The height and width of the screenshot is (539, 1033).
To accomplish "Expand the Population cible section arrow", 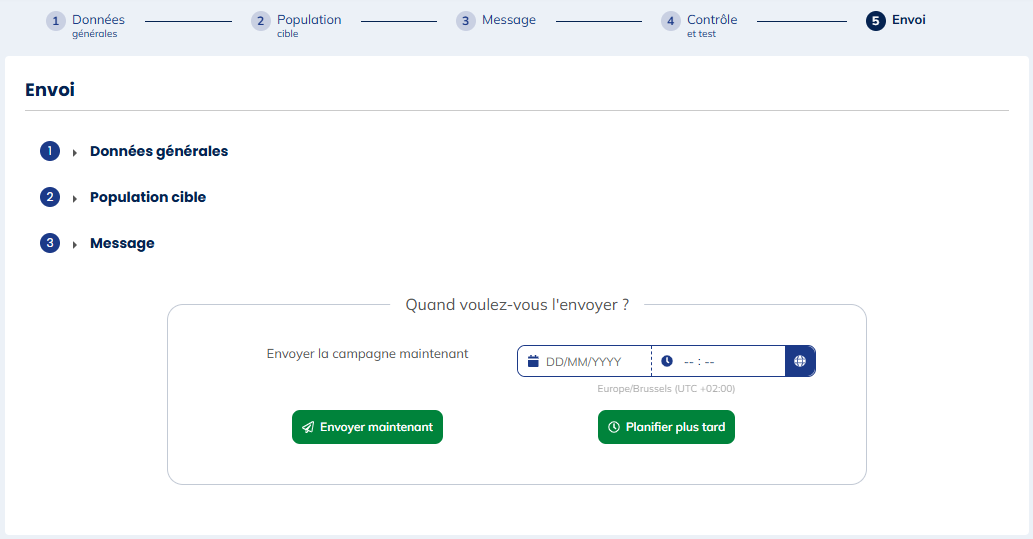I will tap(75, 198).
